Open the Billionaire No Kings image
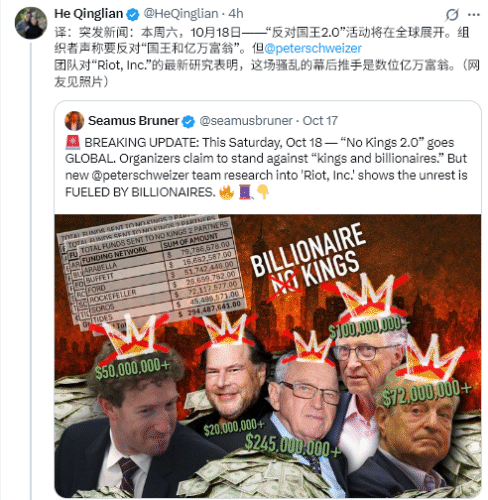The image size is (488, 500). point(268,356)
